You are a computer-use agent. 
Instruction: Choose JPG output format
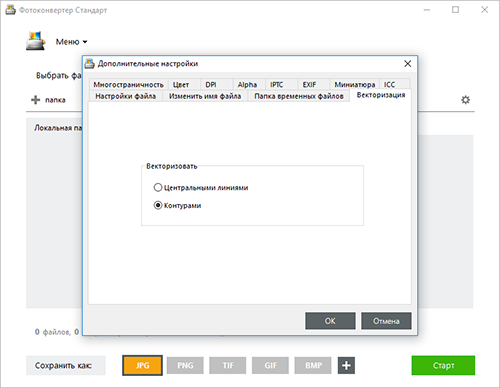[x=142, y=365]
